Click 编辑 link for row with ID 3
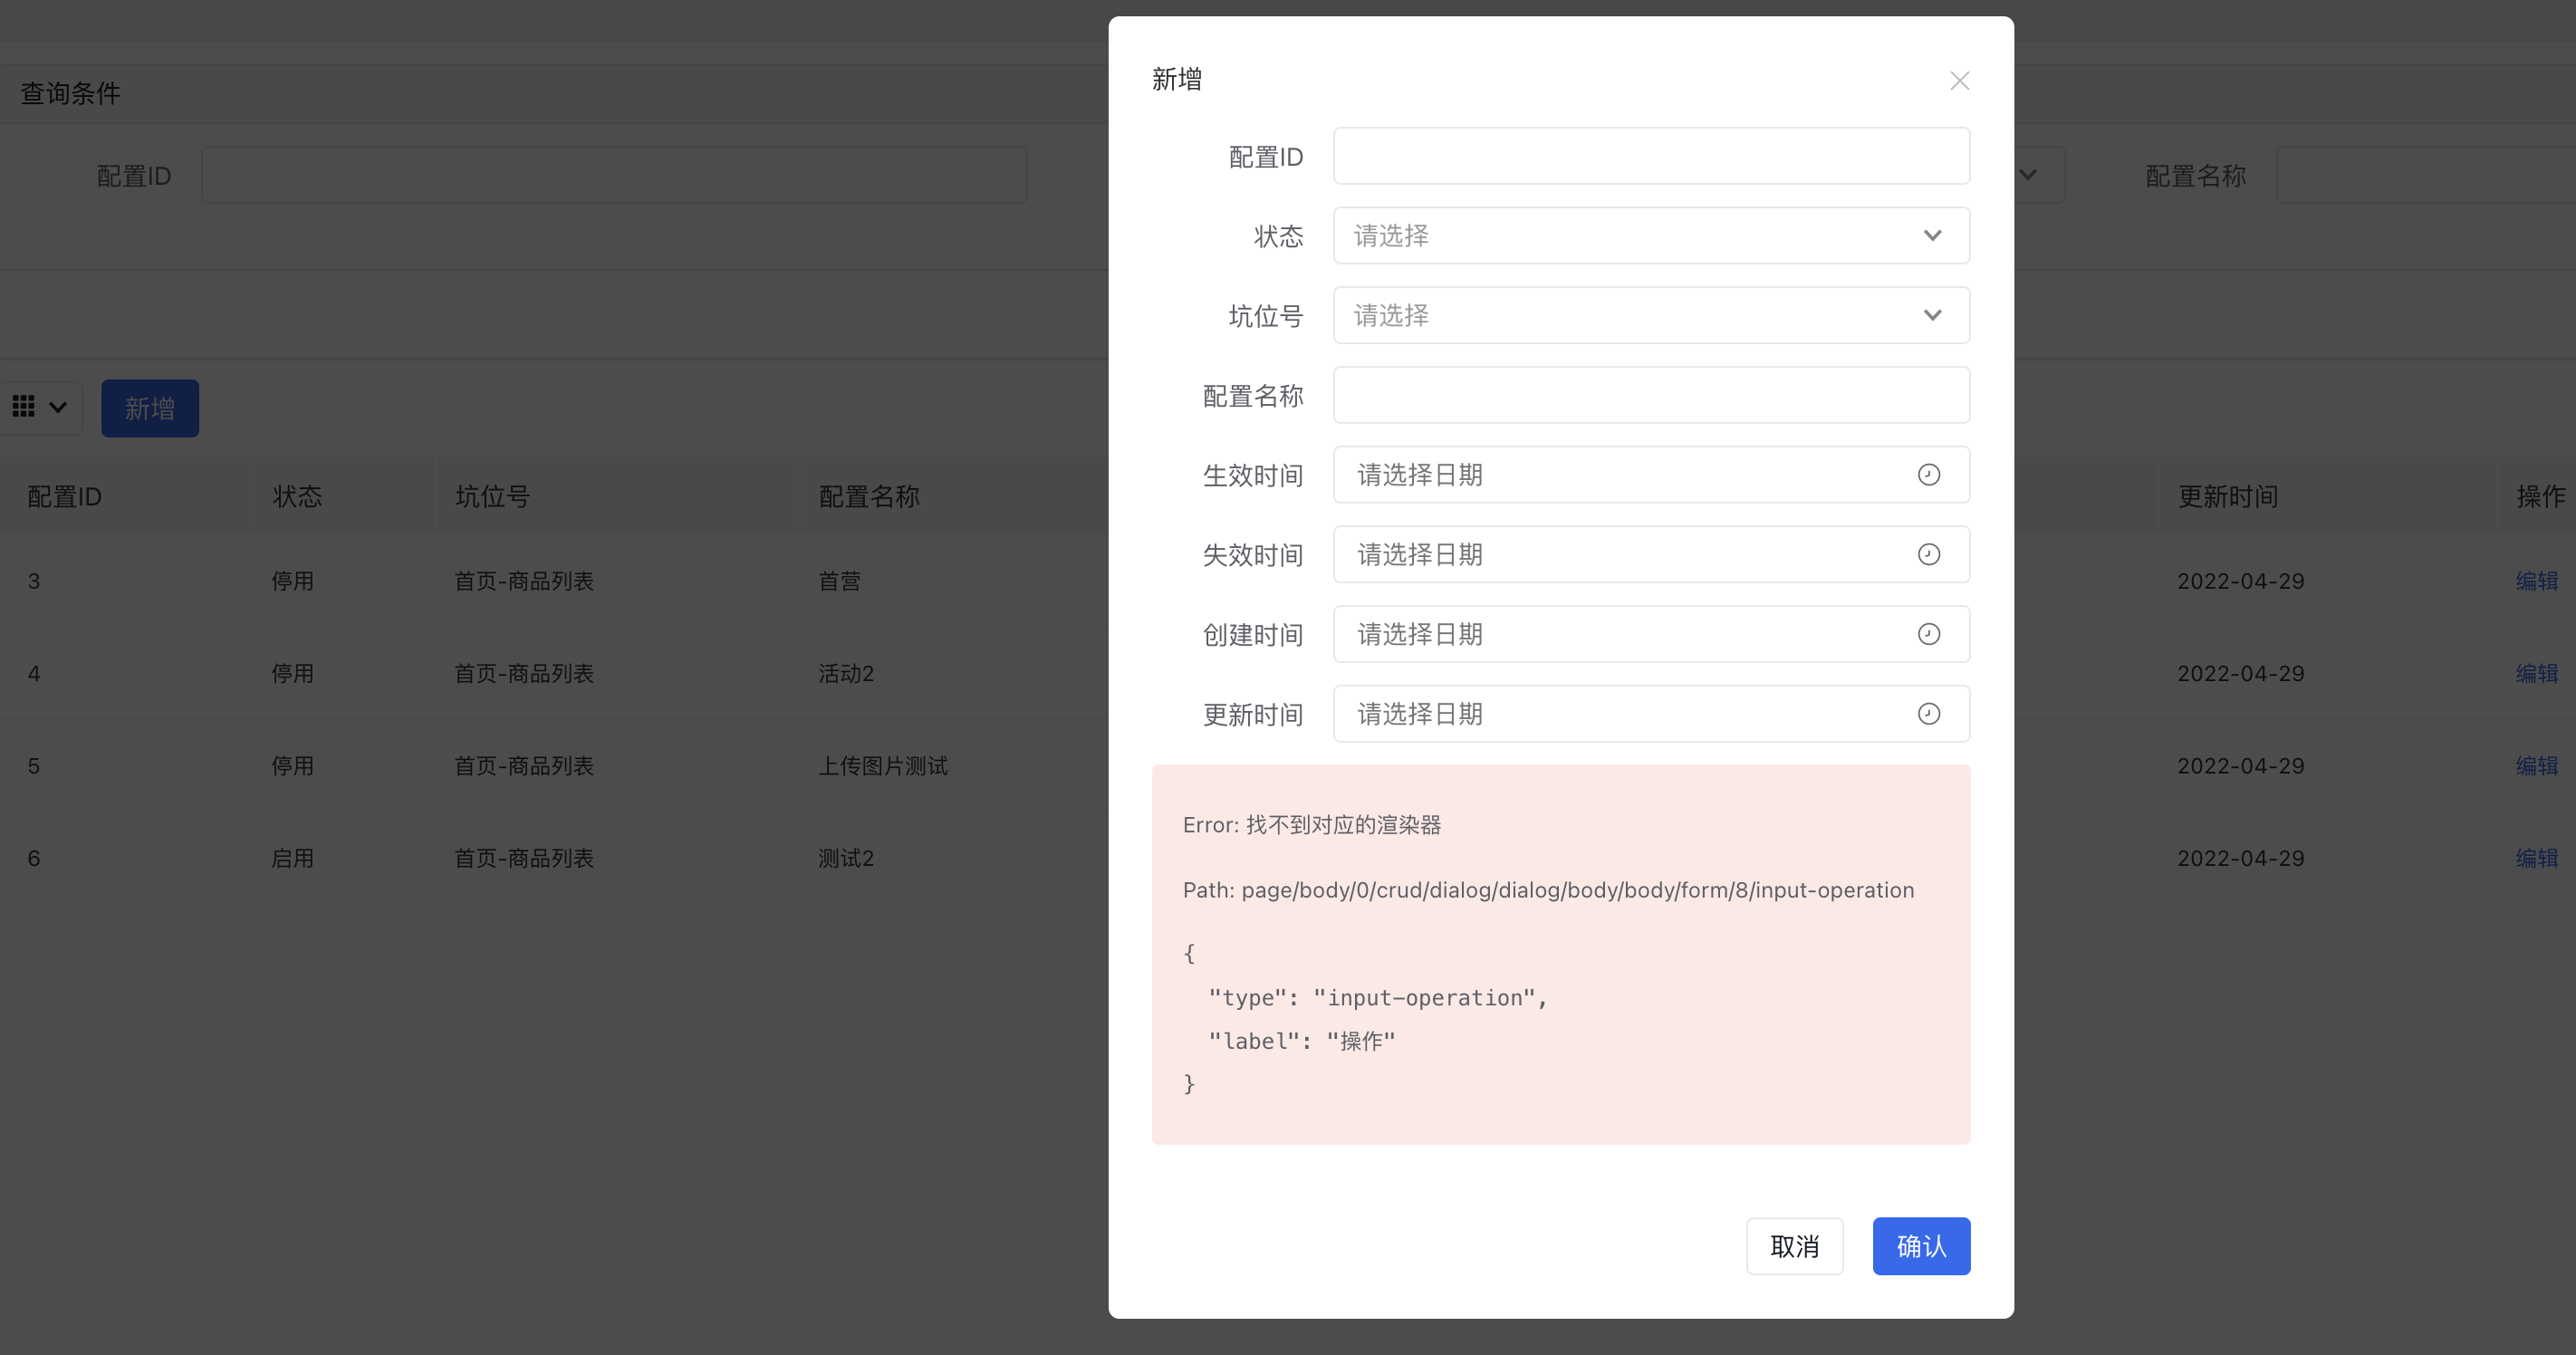Viewport: 2576px width, 1355px height. [x=2536, y=581]
